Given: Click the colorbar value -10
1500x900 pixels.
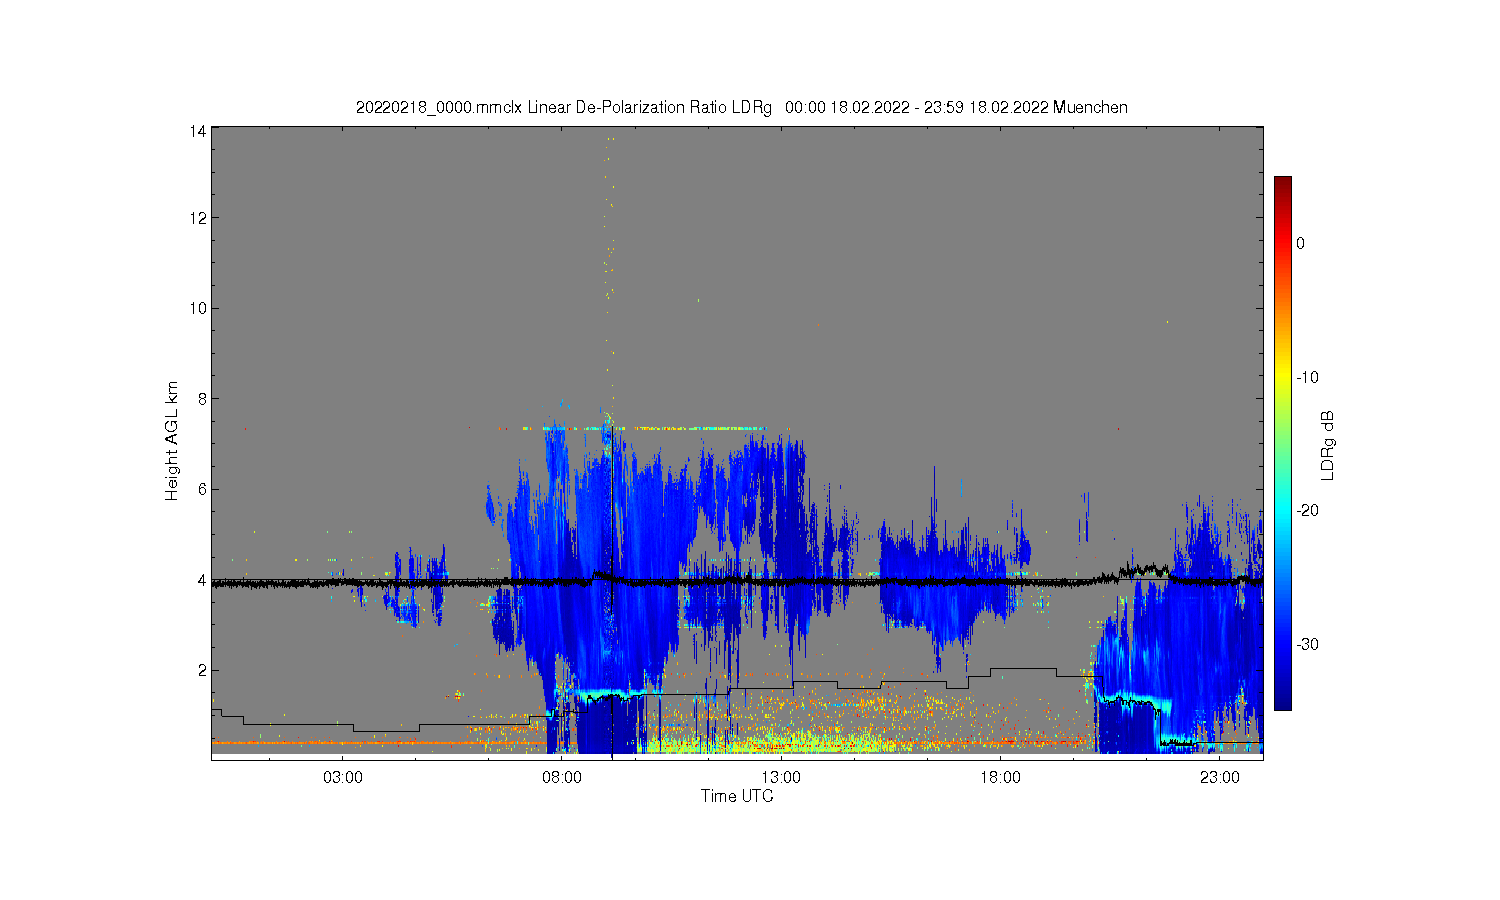Looking at the screenshot, I should pos(1308,377).
